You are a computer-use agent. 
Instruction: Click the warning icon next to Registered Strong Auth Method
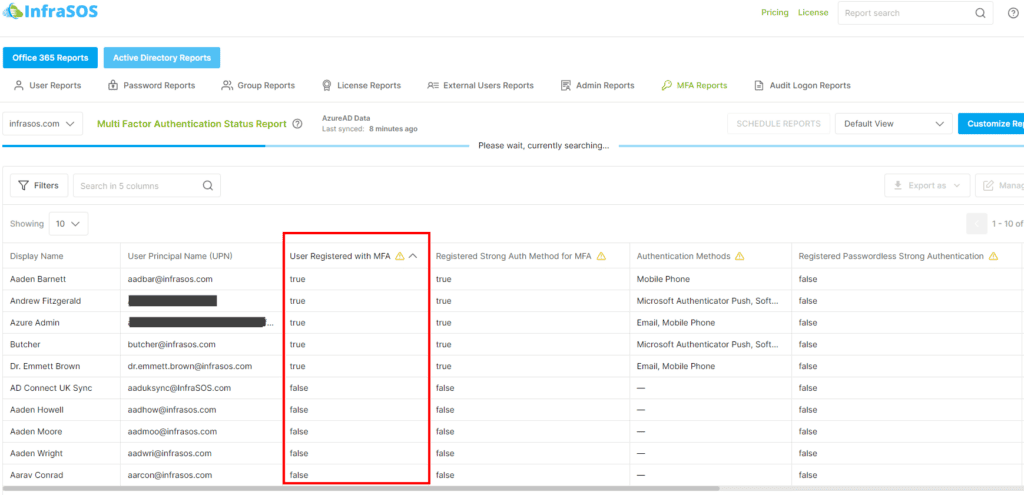601,257
